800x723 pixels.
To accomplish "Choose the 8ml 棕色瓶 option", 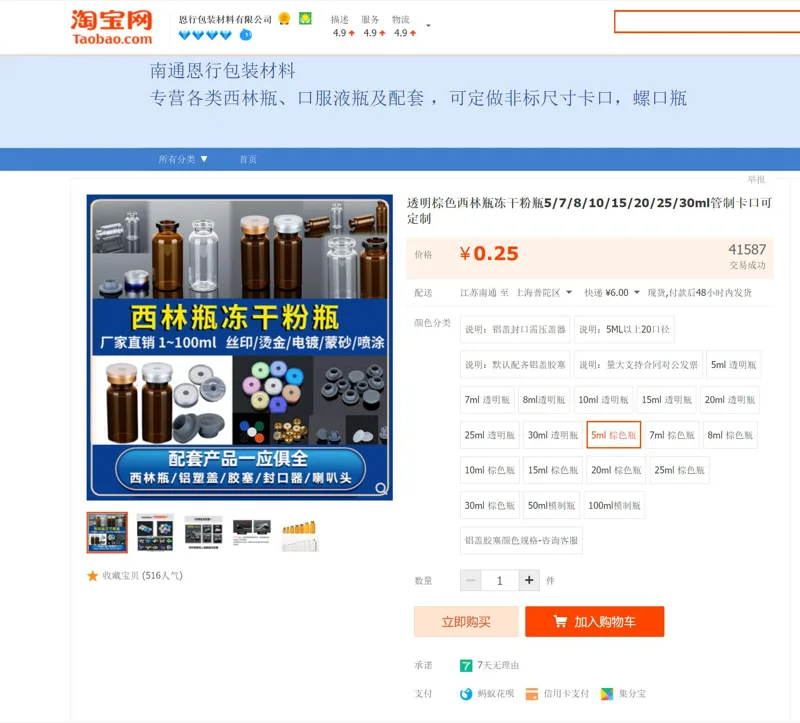I will (x=730, y=435).
